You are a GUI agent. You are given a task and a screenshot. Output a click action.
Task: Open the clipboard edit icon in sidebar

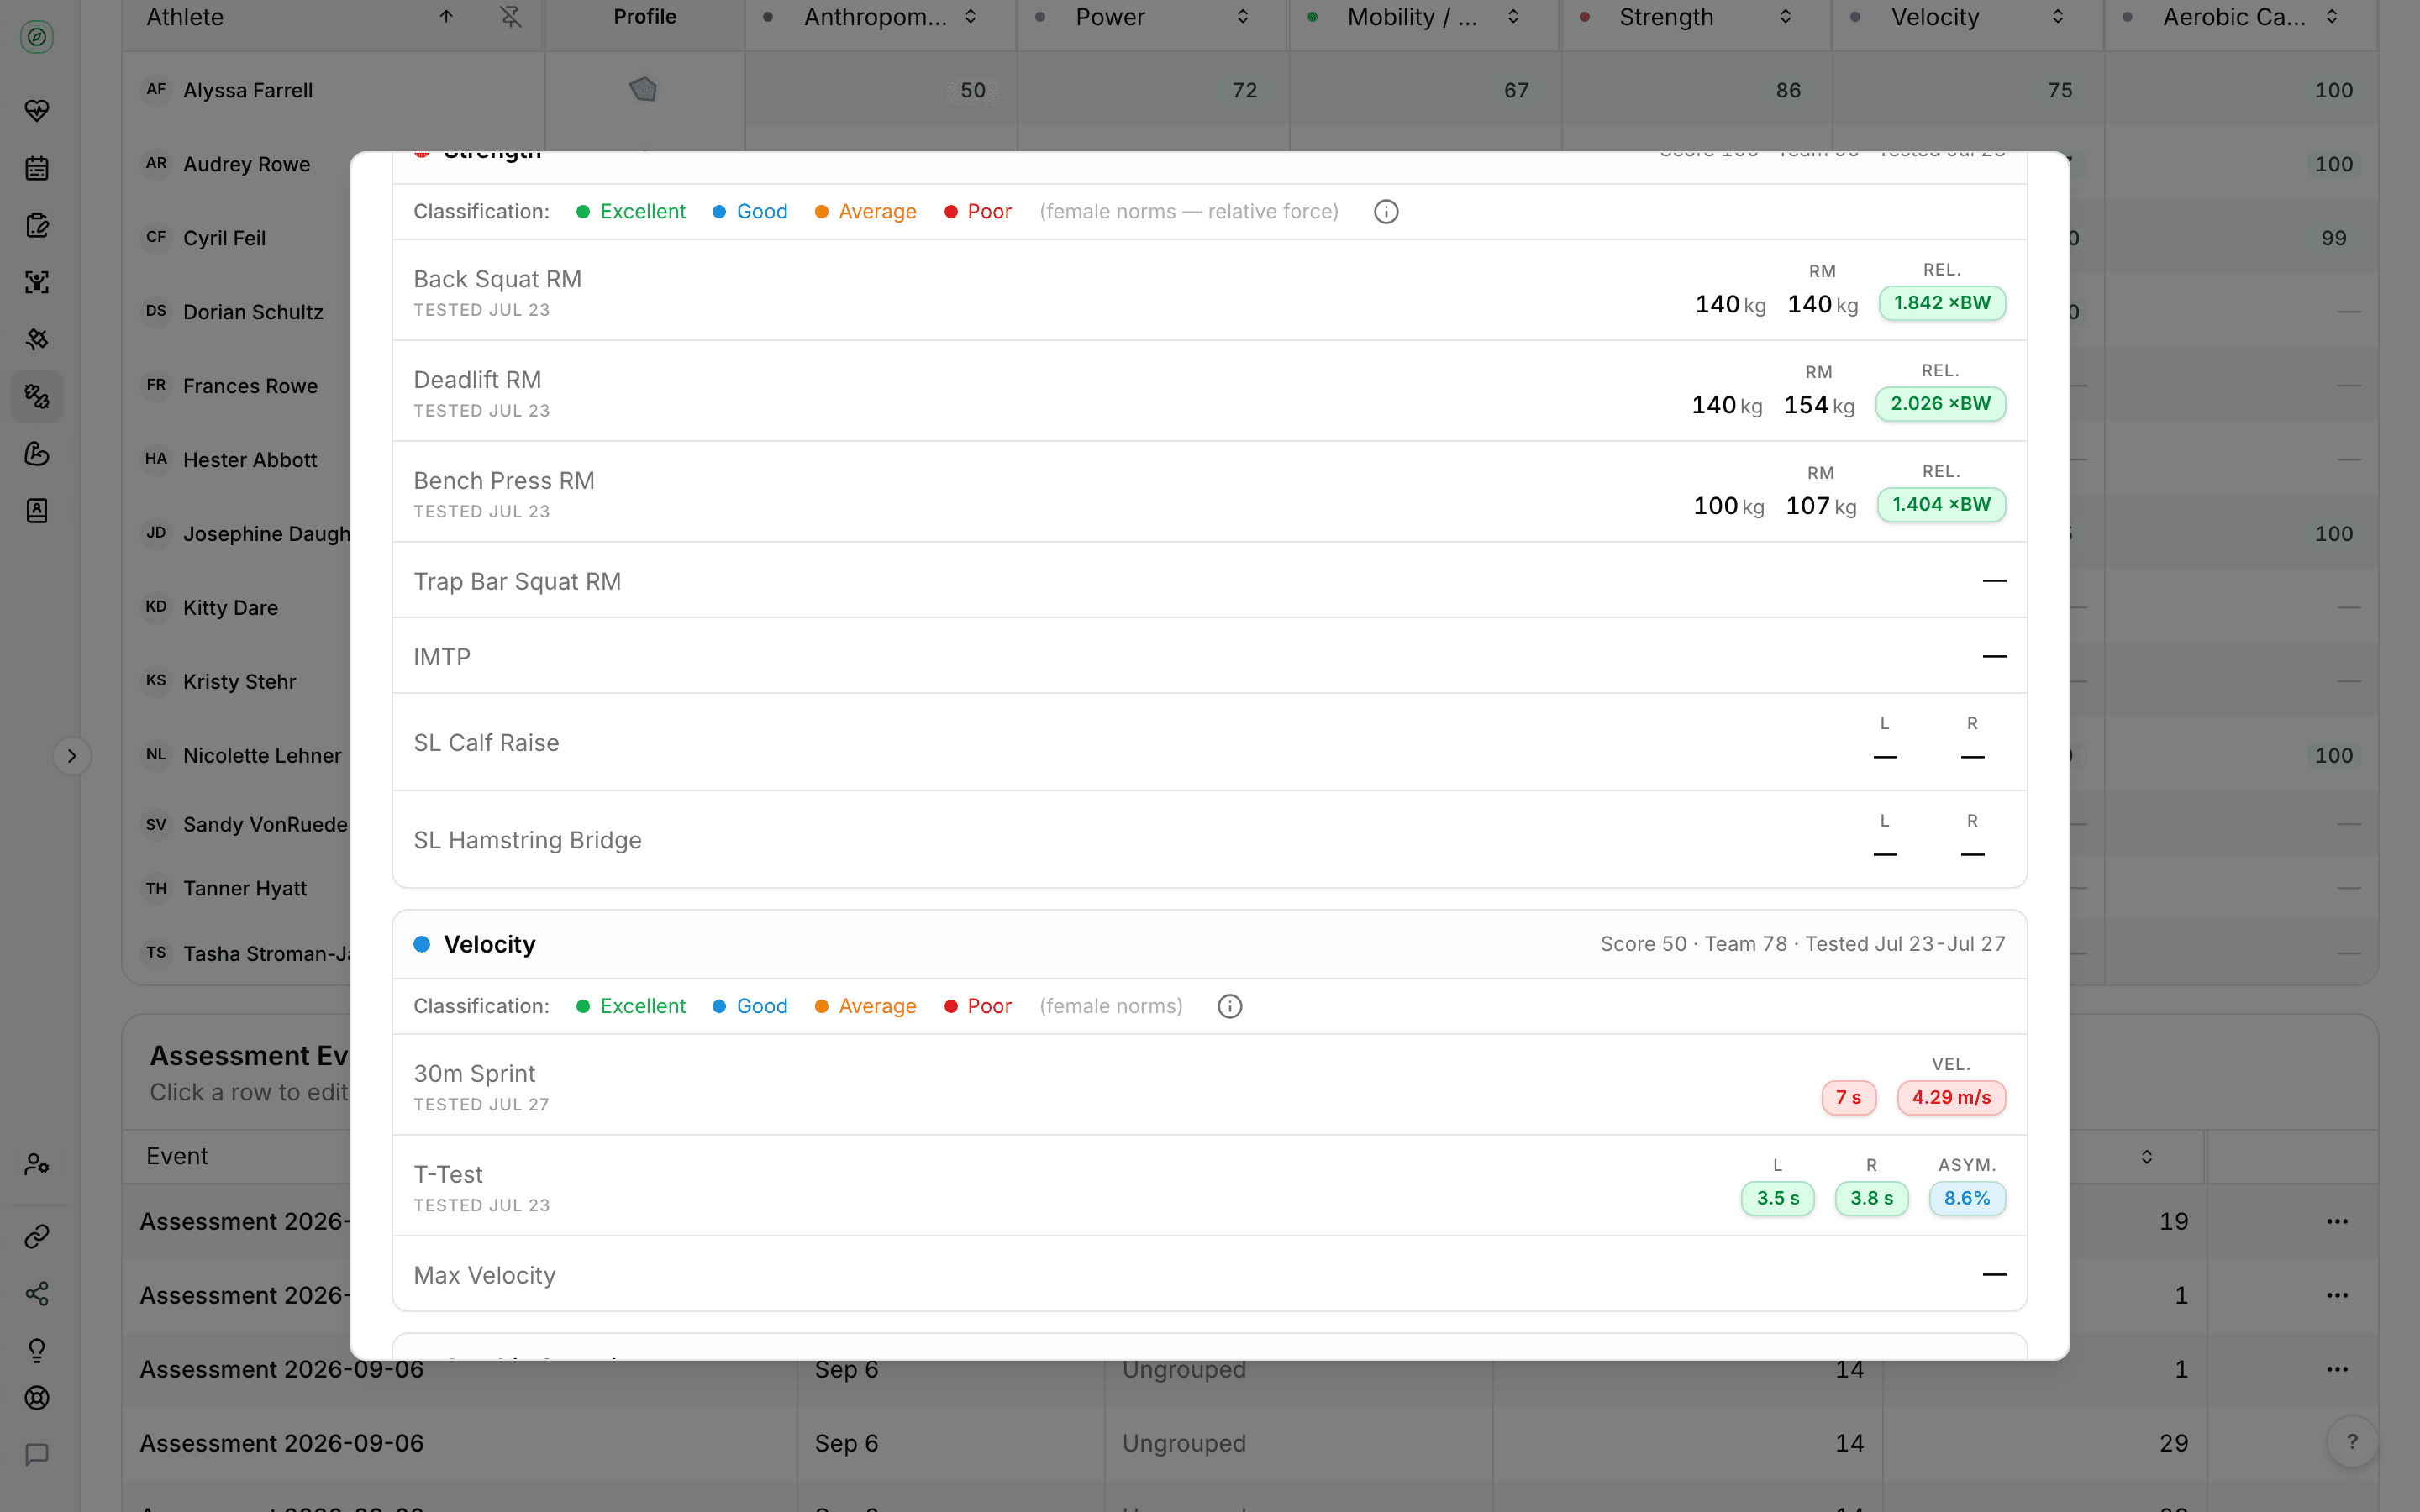coord(37,225)
